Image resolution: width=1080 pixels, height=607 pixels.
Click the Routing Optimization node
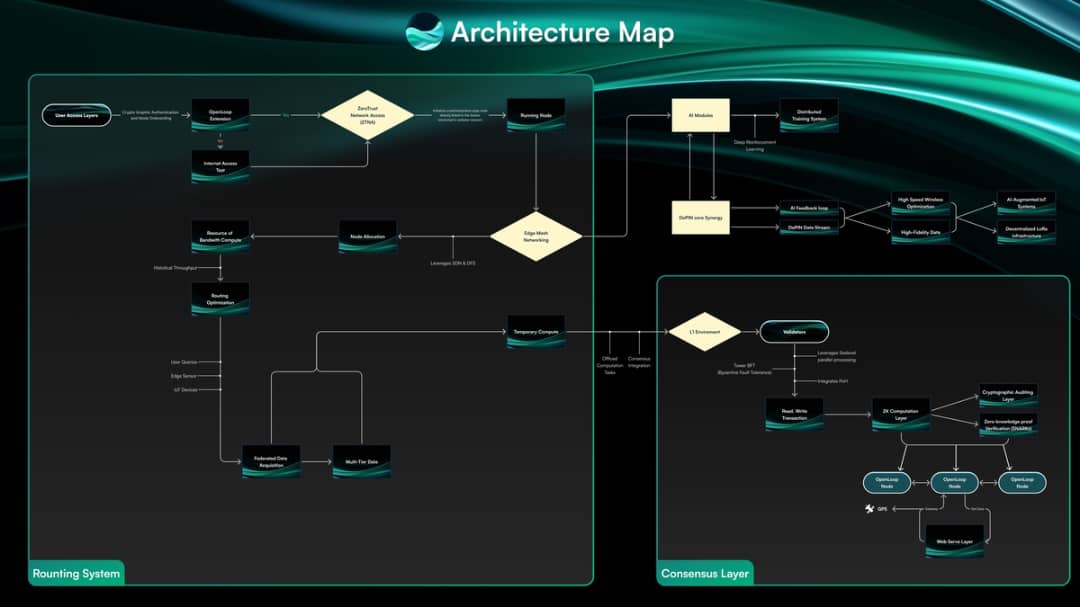[x=219, y=296]
